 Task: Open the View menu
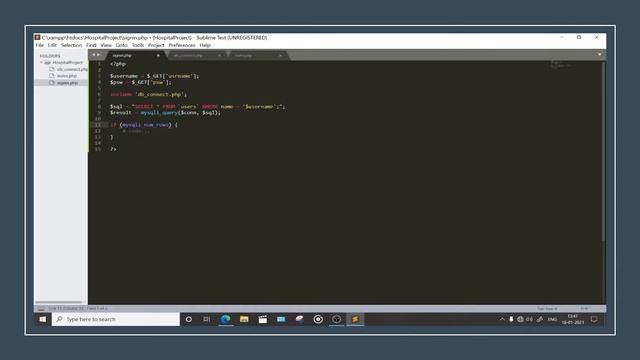[x=106, y=45]
